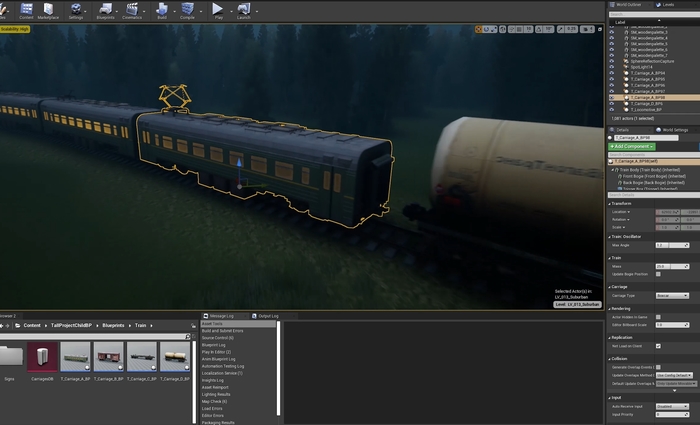Select Map Check in Message Log list
700x425 pixels.
pos(216,401)
